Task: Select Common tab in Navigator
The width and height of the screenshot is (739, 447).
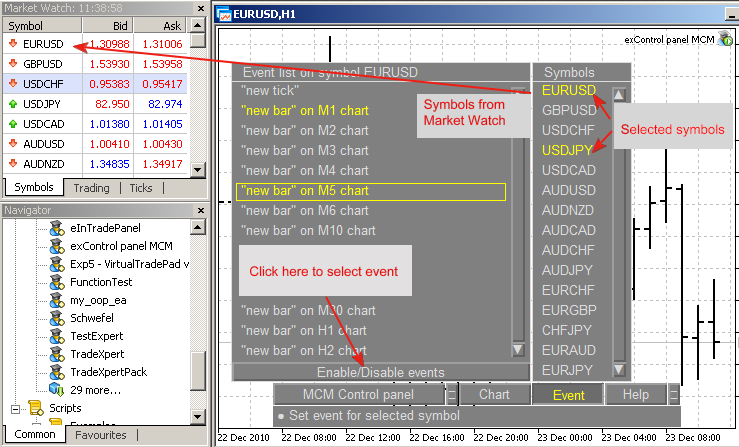Action: 35,434
